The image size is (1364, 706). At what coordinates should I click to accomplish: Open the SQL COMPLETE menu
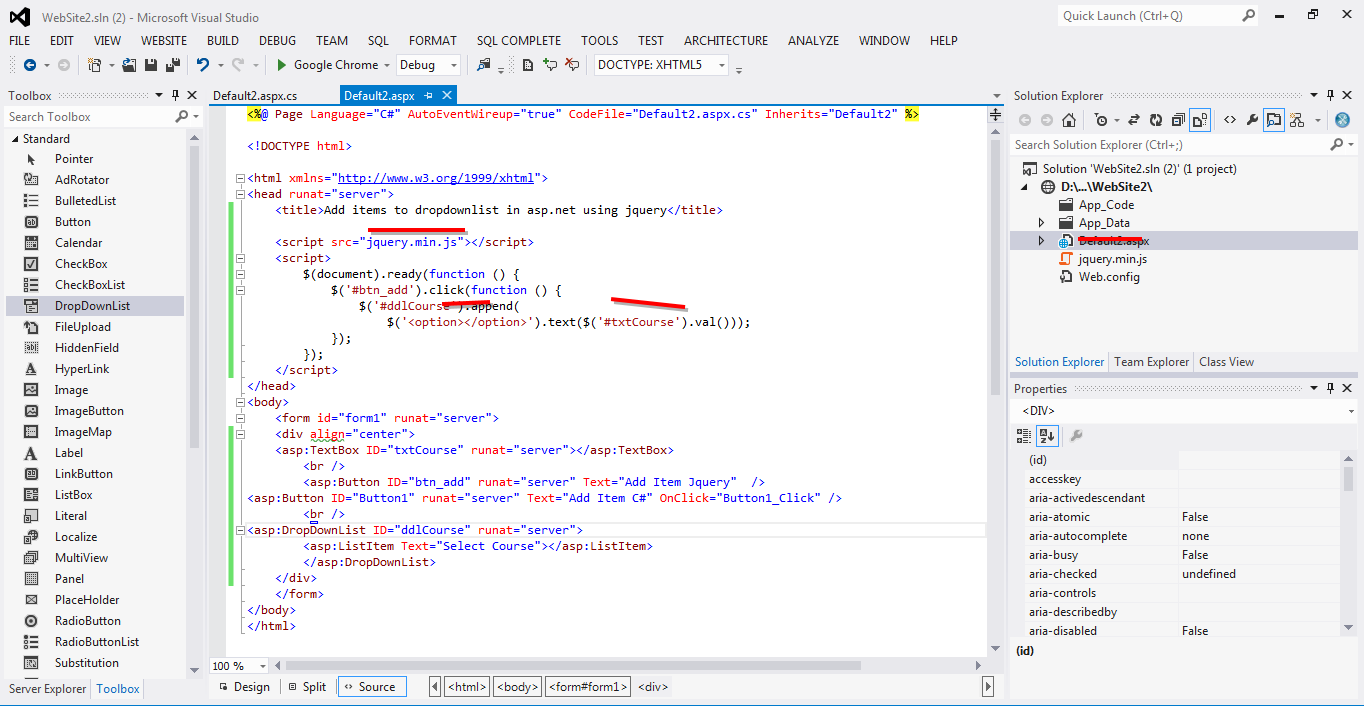point(518,41)
